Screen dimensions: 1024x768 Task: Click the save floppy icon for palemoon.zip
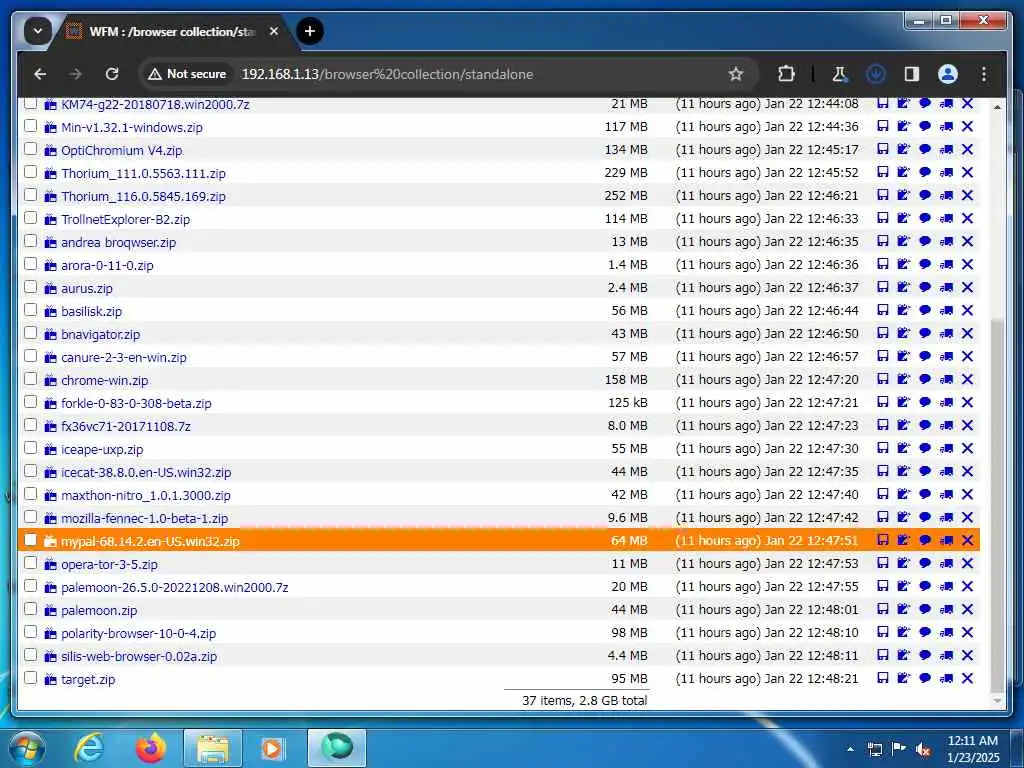pyautogui.click(x=882, y=609)
